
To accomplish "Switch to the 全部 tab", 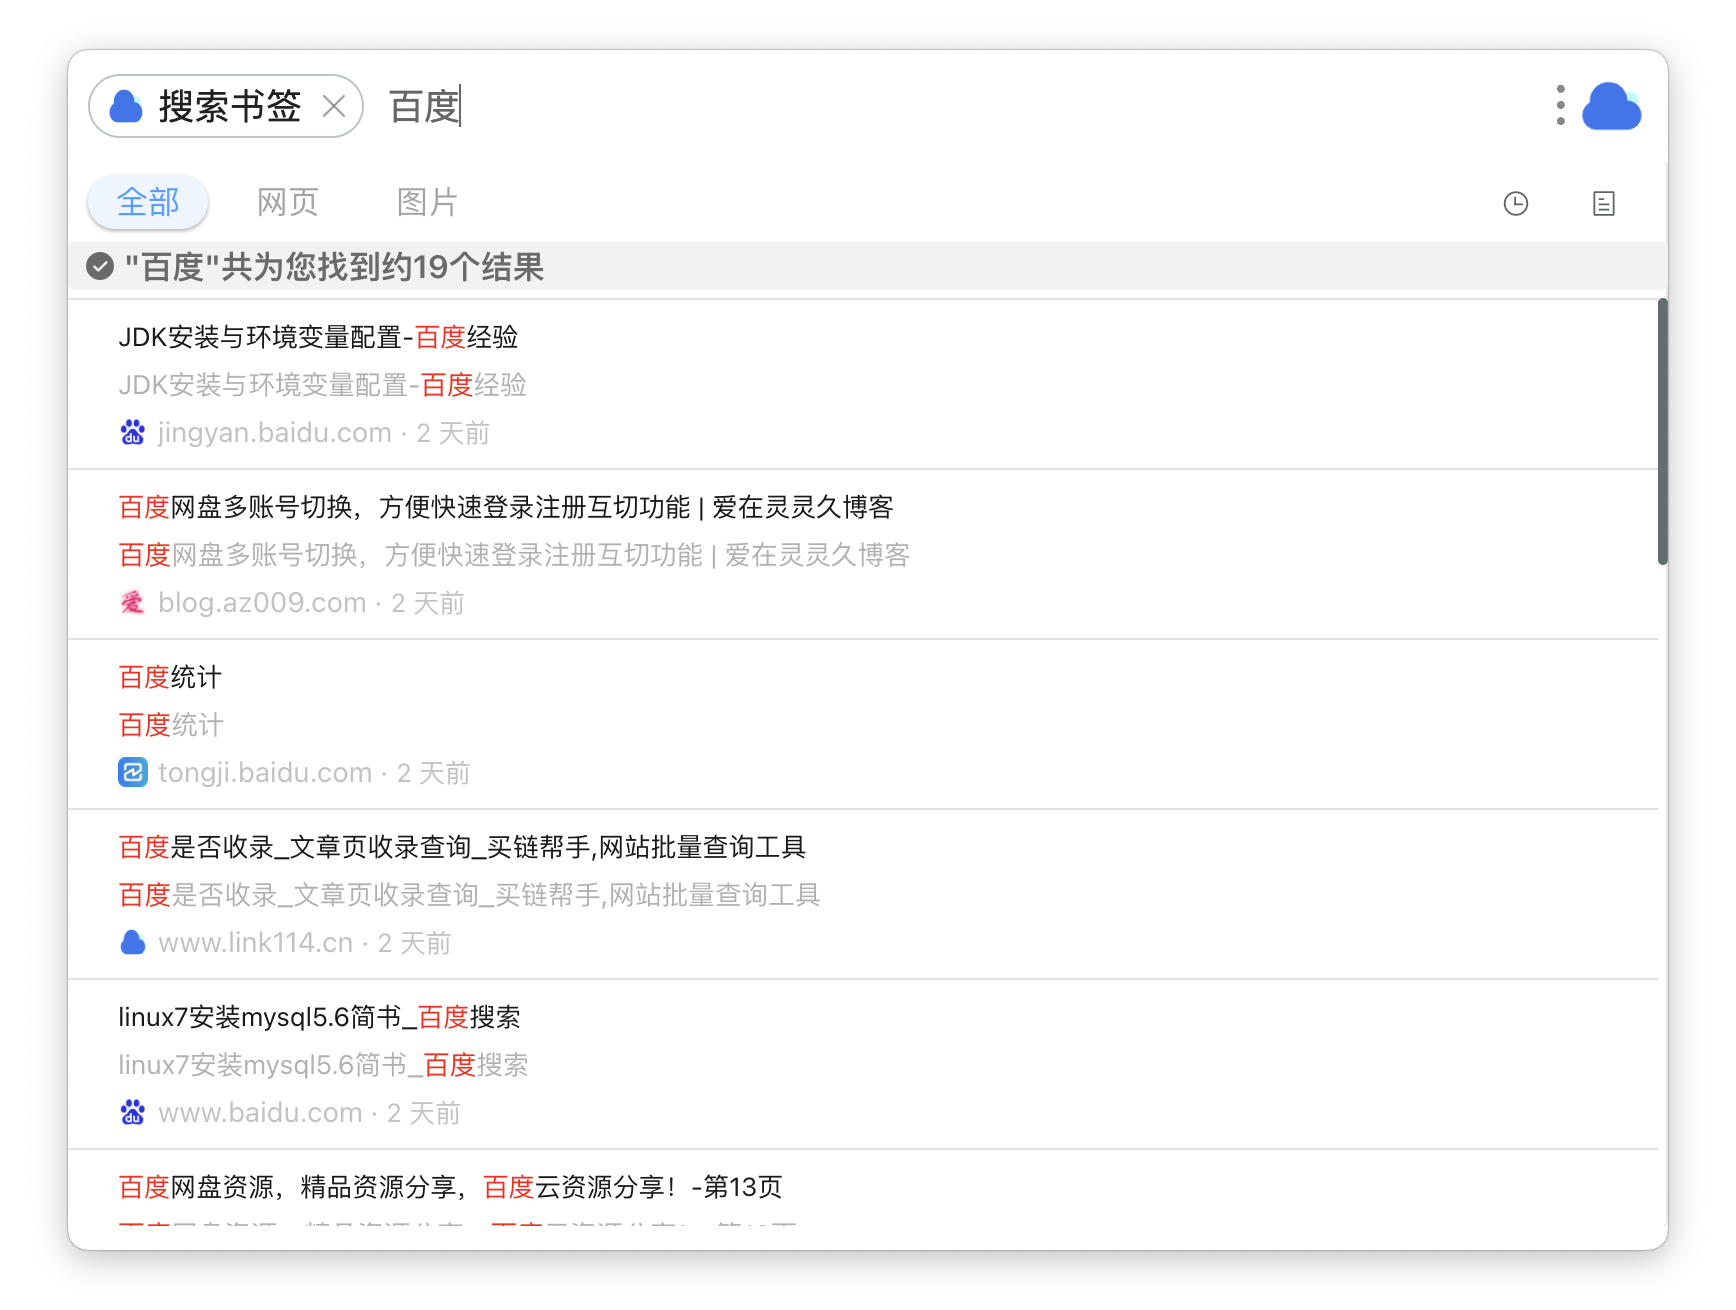I will click(x=148, y=202).
